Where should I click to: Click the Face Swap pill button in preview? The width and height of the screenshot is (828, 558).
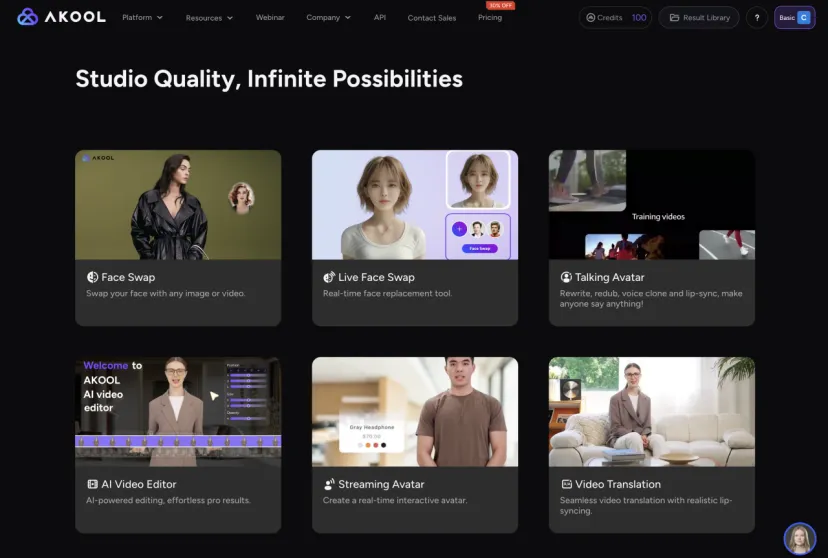pyautogui.click(x=479, y=248)
